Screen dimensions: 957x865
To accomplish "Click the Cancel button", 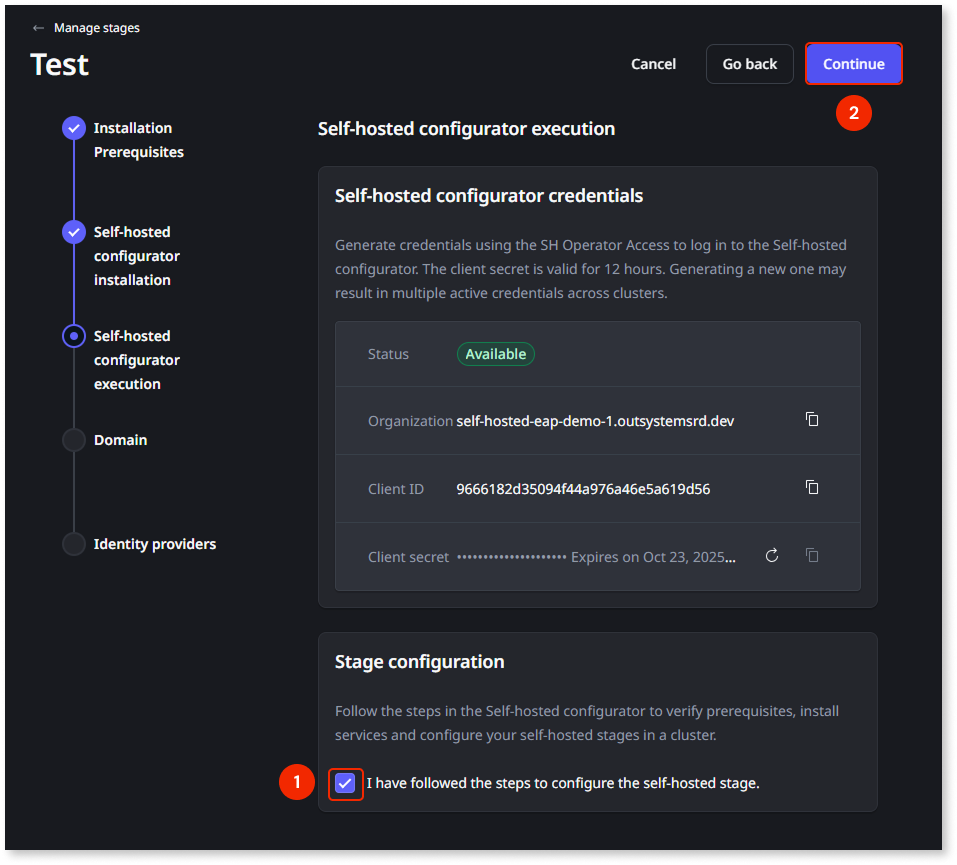I will pyautogui.click(x=653, y=64).
